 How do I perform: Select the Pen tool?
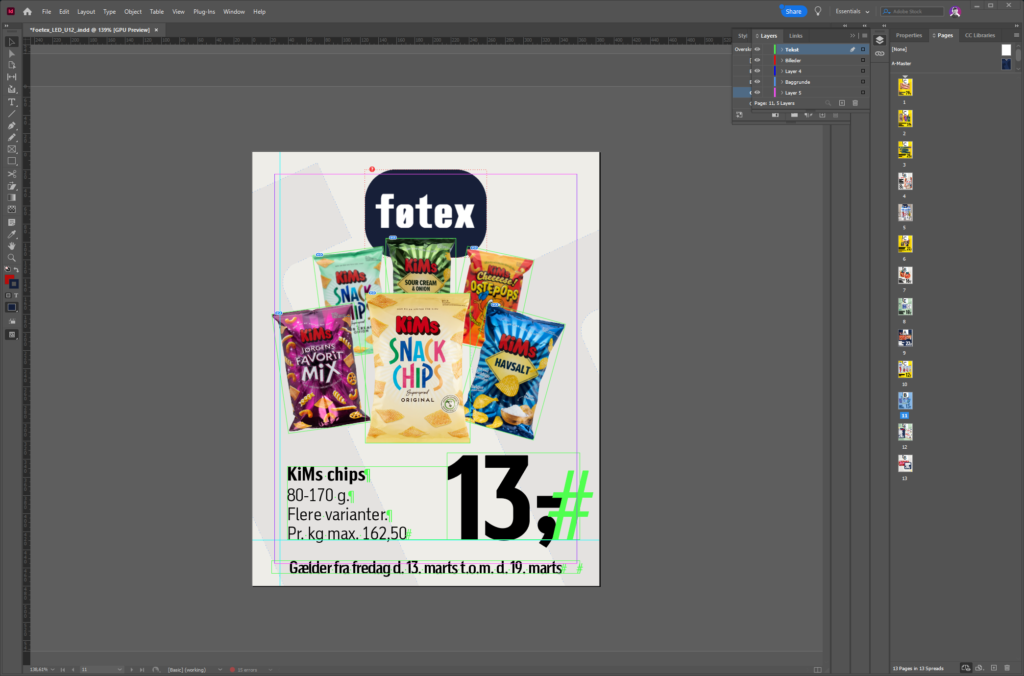pyautogui.click(x=12, y=125)
